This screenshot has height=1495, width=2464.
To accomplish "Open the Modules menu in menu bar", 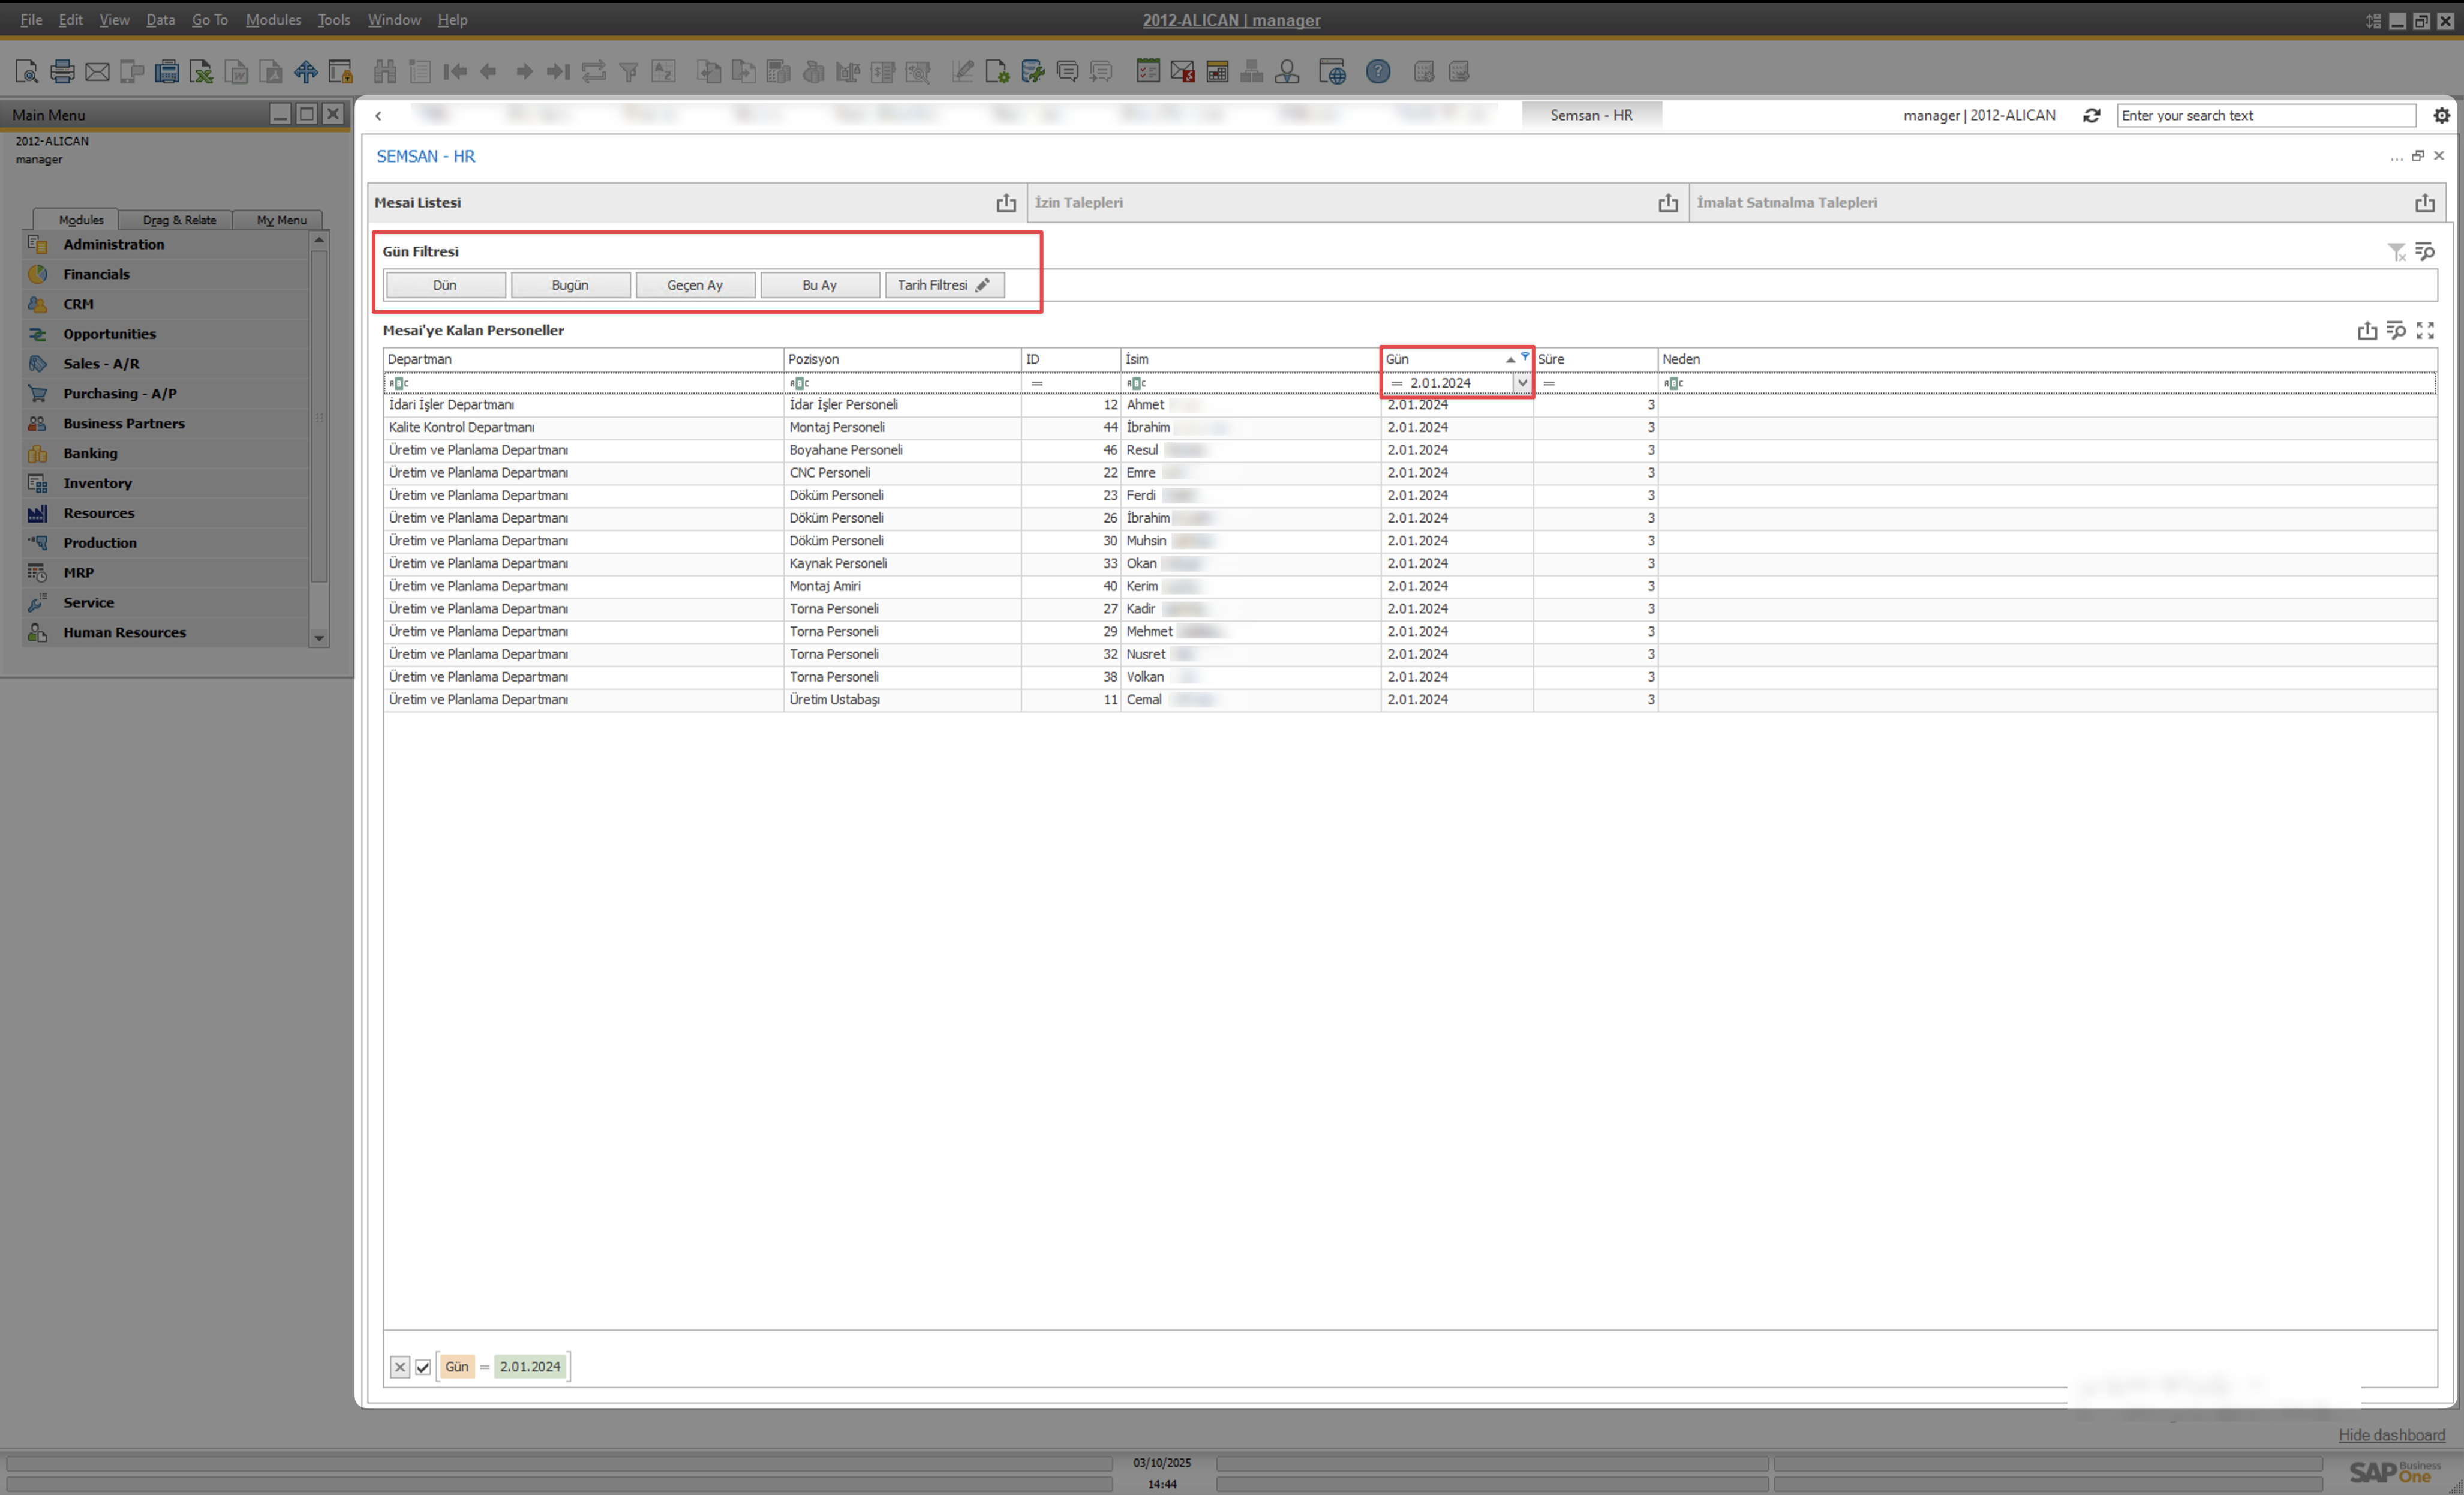I will [x=273, y=19].
